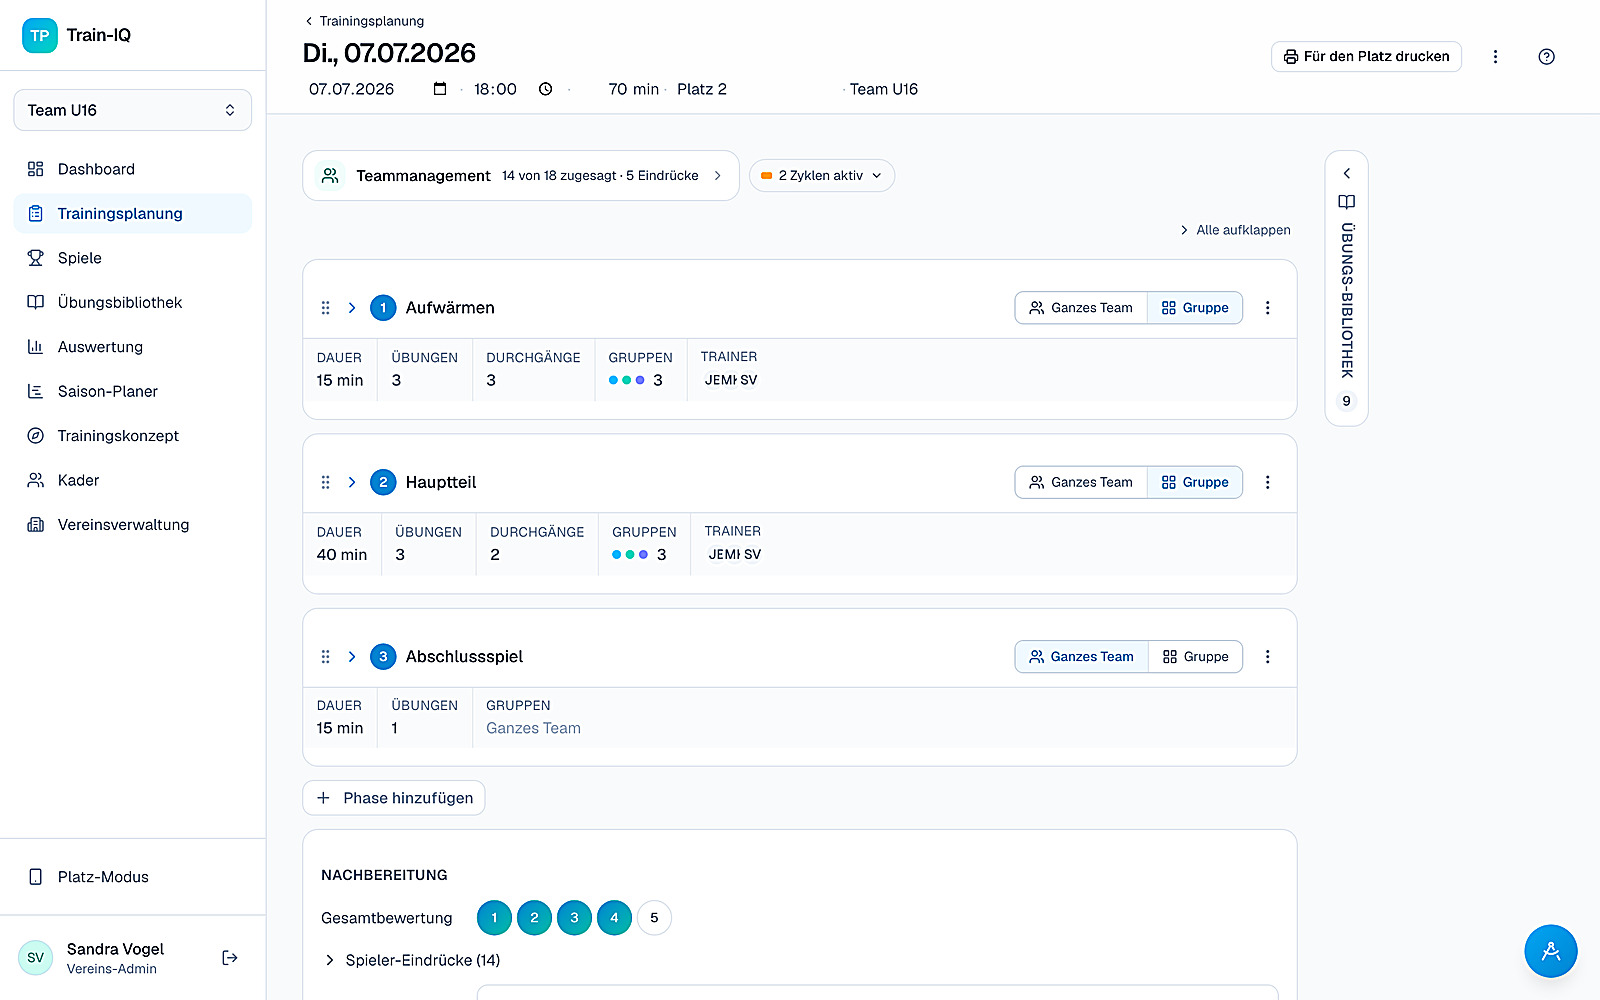Click the clock icon beside 18:00
The height and width of the screenshot is (1000, 1600).
545,89
